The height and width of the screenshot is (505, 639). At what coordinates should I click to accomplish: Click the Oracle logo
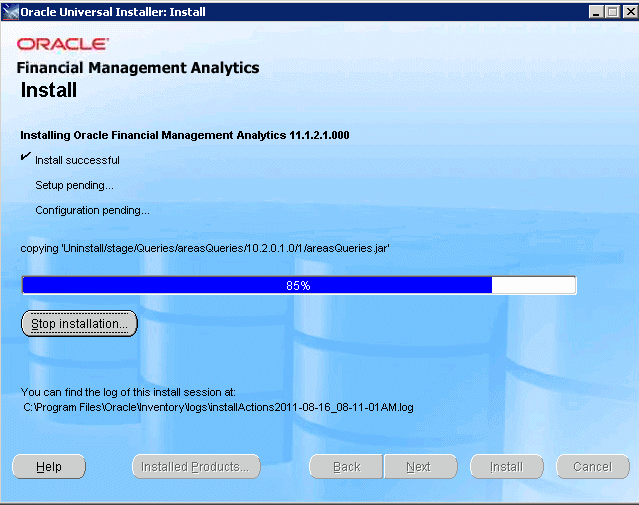(x=63, y=44)
